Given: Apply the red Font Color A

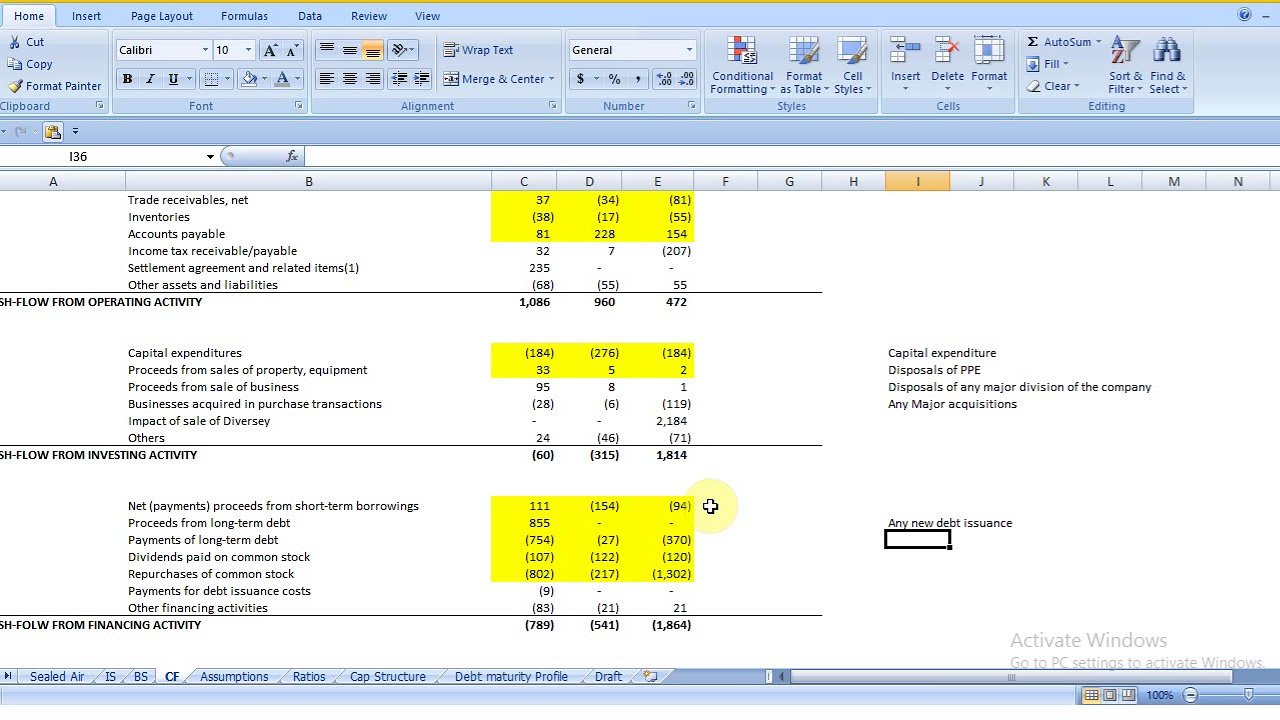Looking at the screenshot, I should (283, 79).
